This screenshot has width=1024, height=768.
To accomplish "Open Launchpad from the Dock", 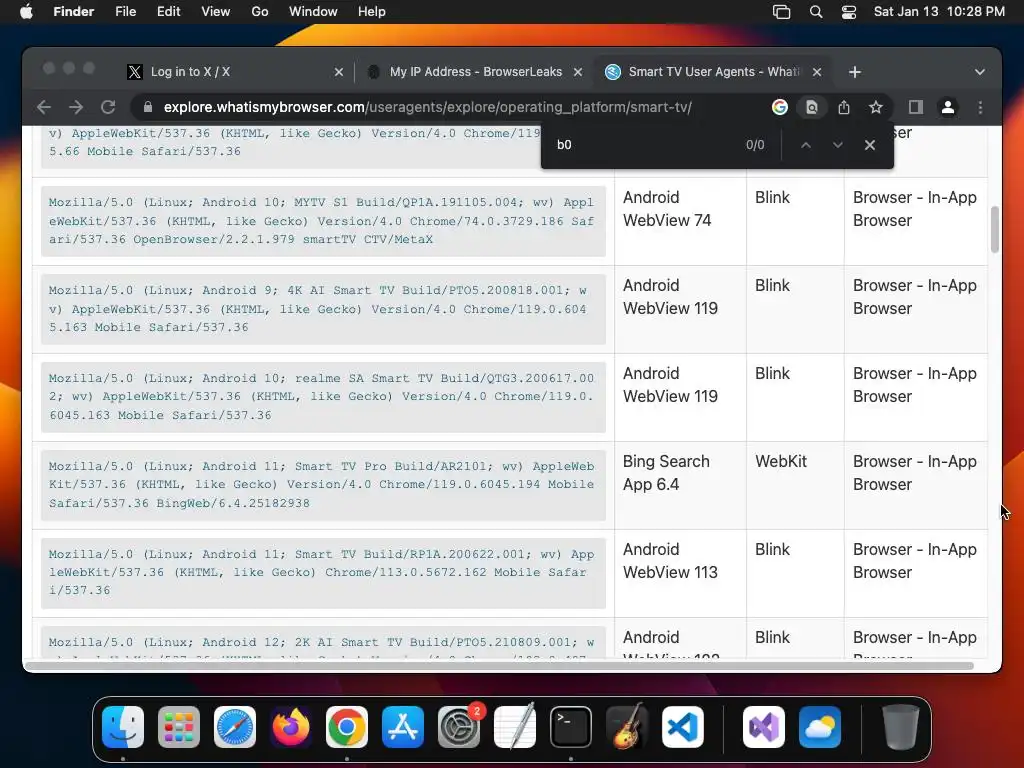I will (179, 727).
